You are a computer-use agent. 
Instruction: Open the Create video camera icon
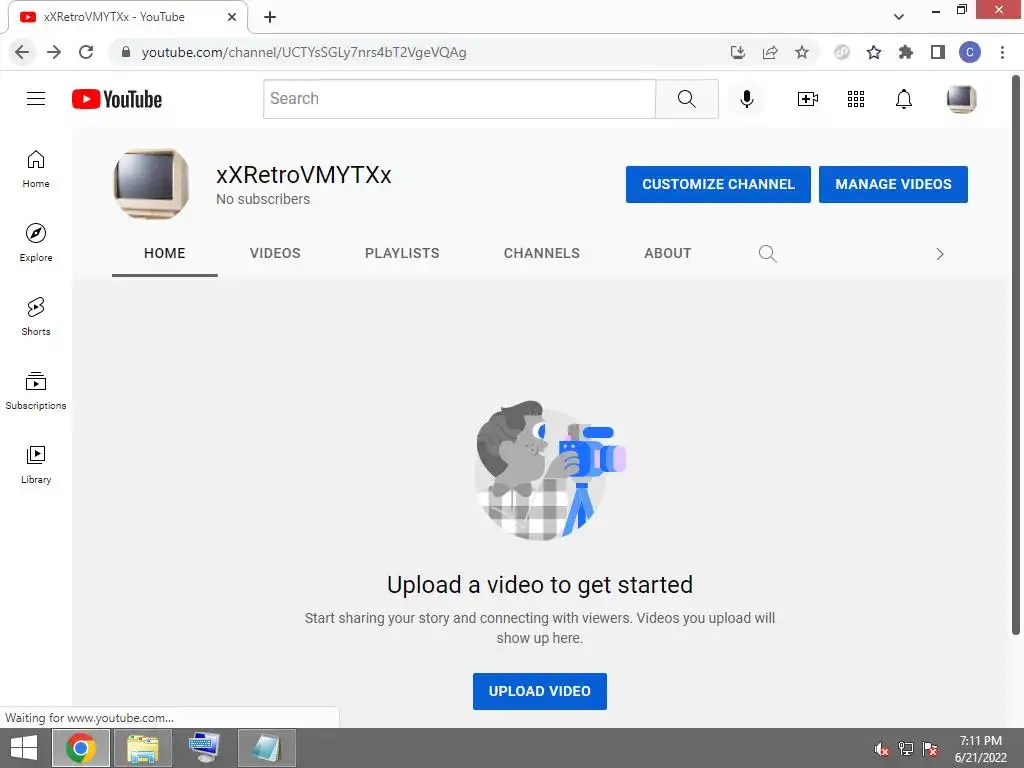[808, 99]
